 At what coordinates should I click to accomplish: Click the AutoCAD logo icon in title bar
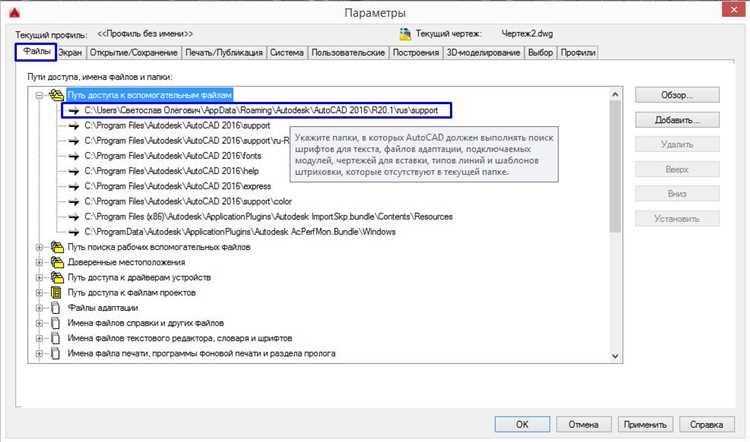click(15, 12)
